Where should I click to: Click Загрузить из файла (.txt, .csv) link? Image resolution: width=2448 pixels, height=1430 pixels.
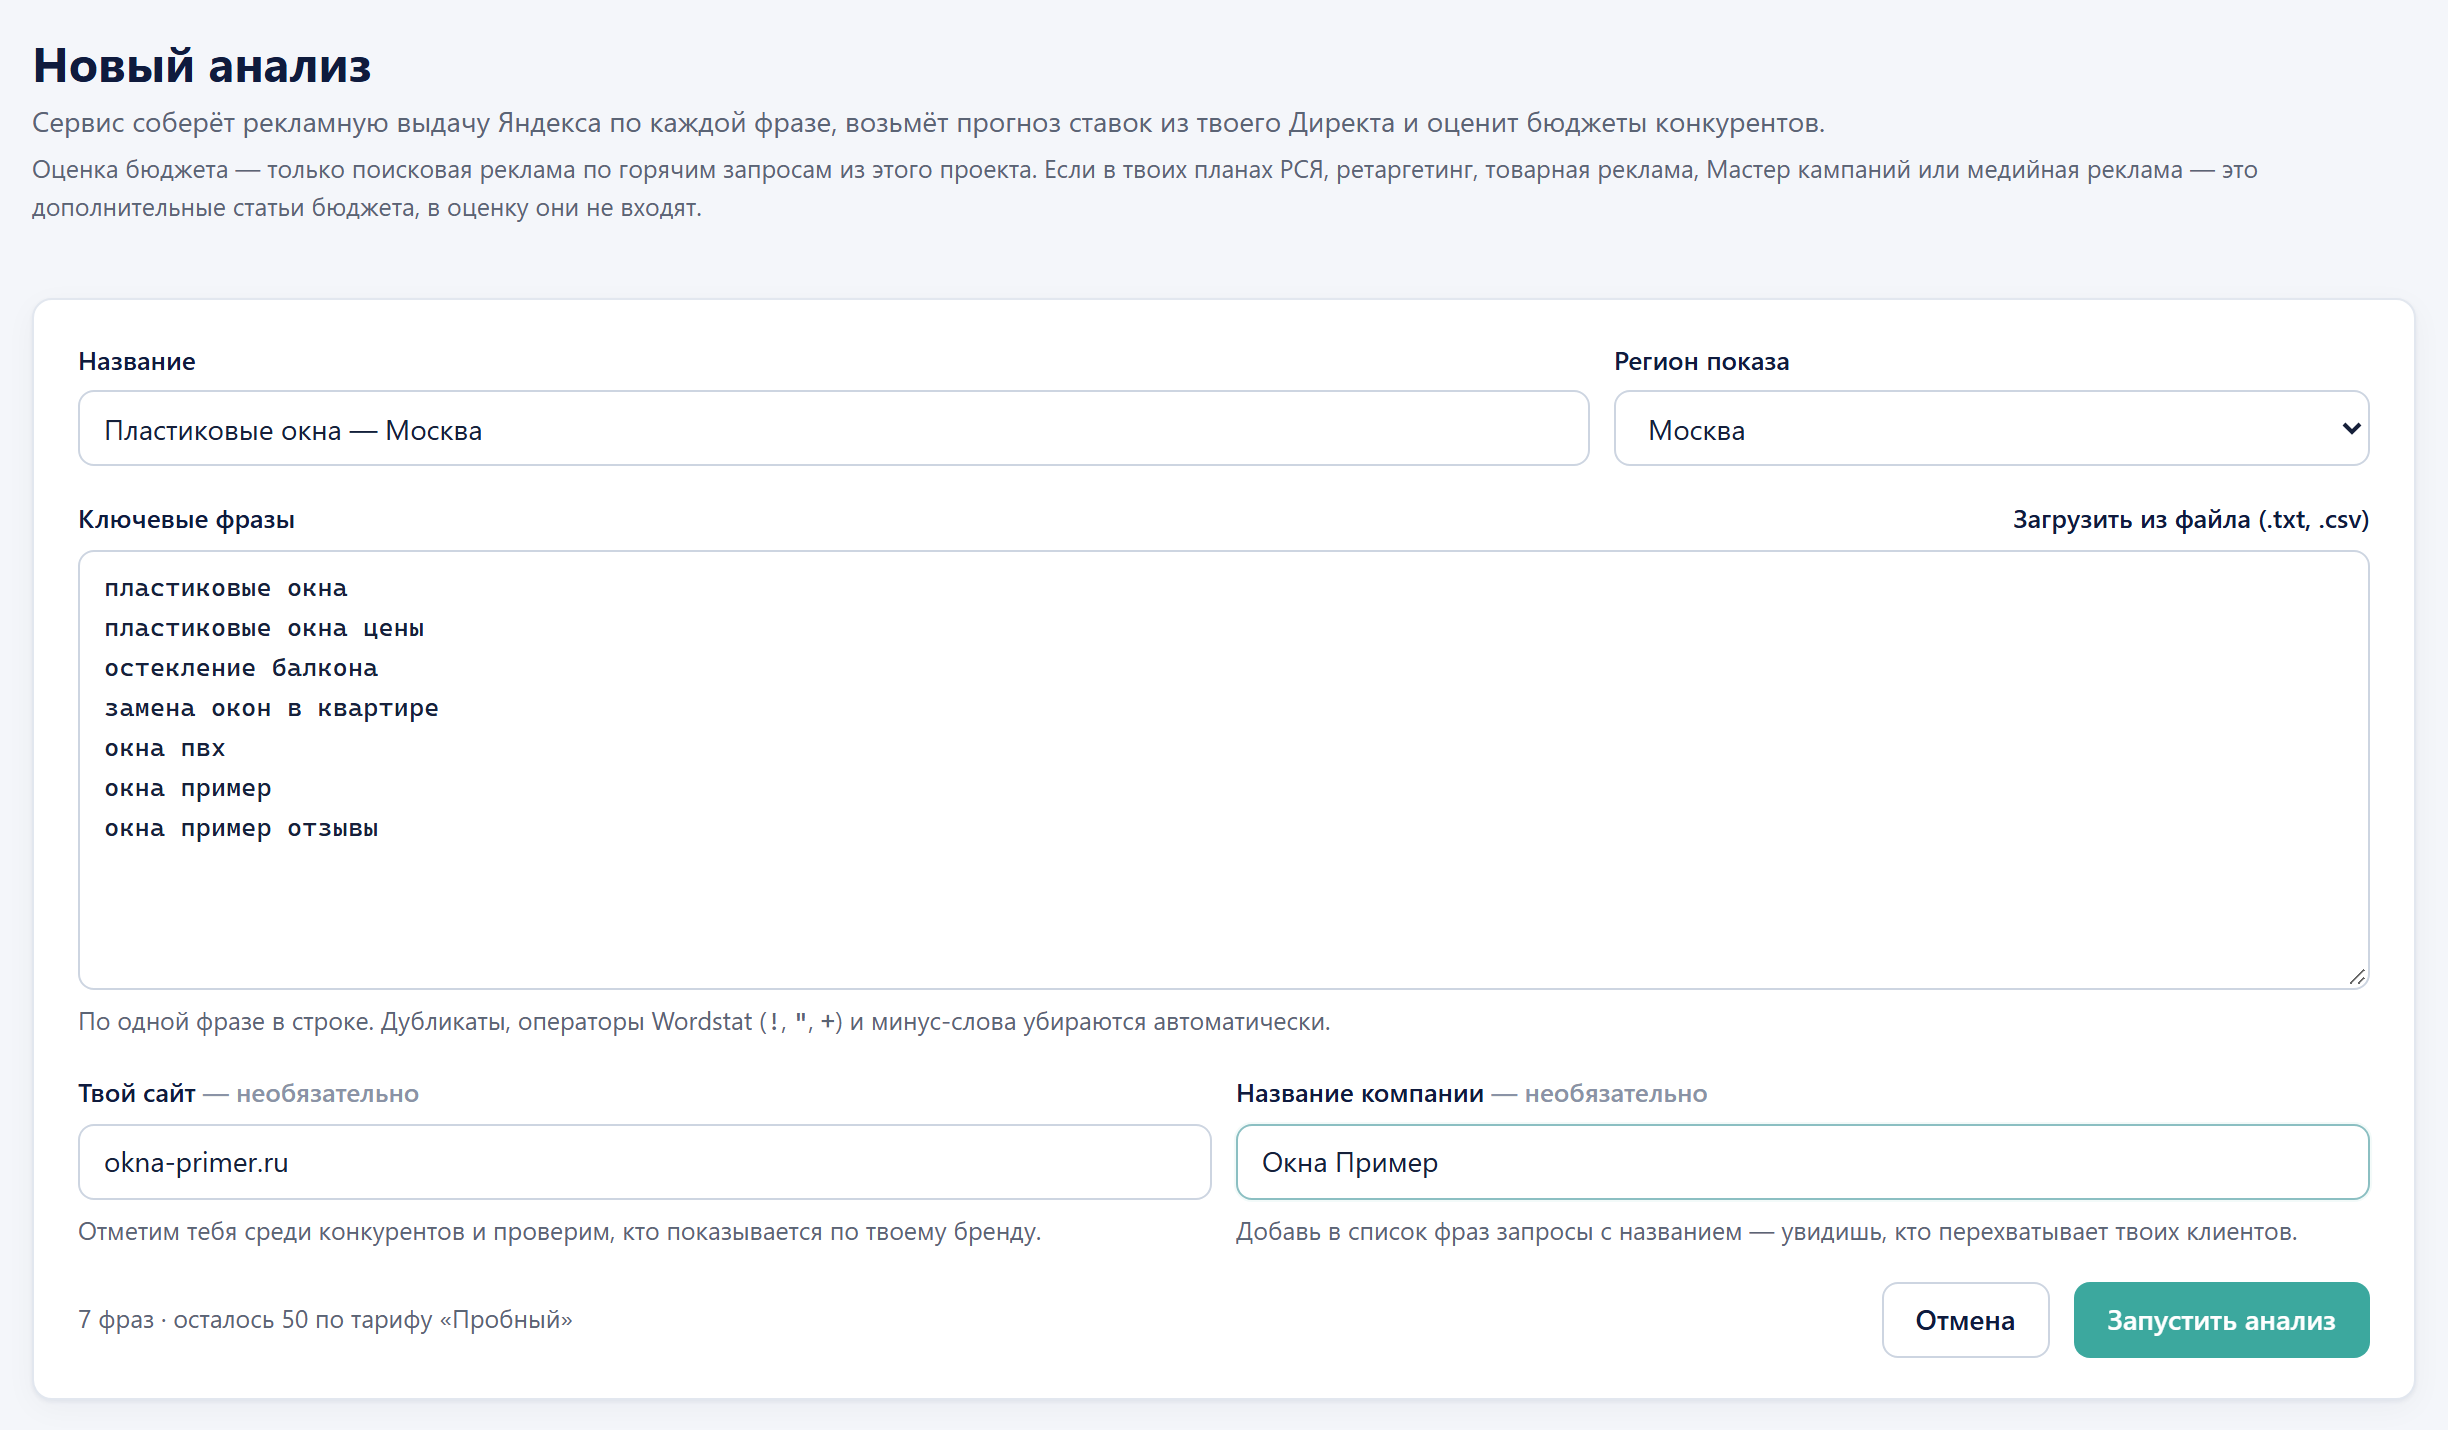[x=2190, y=520]
